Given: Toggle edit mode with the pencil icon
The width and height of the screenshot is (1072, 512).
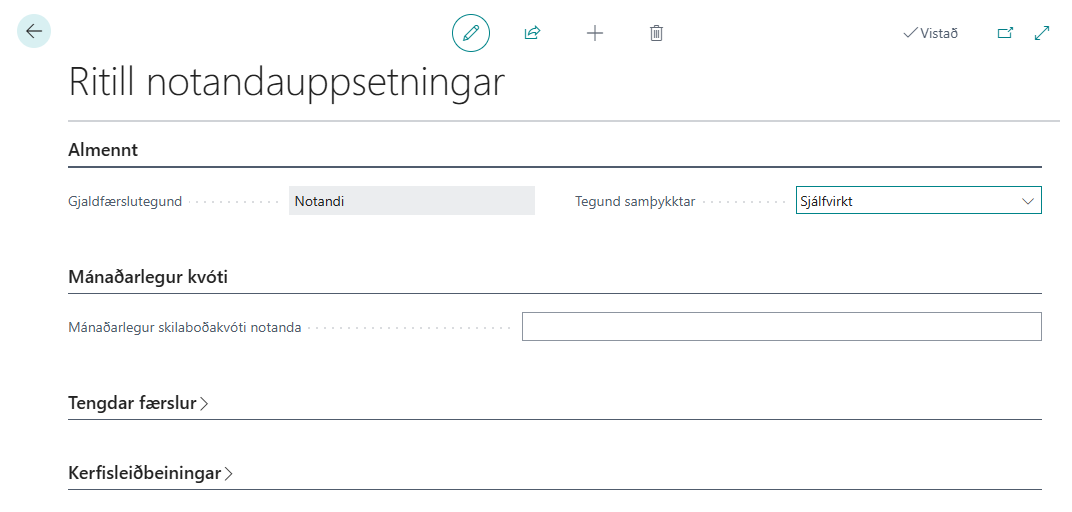Looking at the screenshot, I should pyautogui.click(x=471, y=33).
